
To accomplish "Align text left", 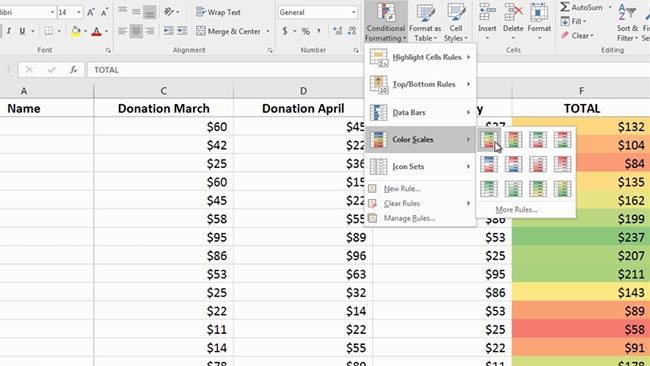I will tap(122, 31).
